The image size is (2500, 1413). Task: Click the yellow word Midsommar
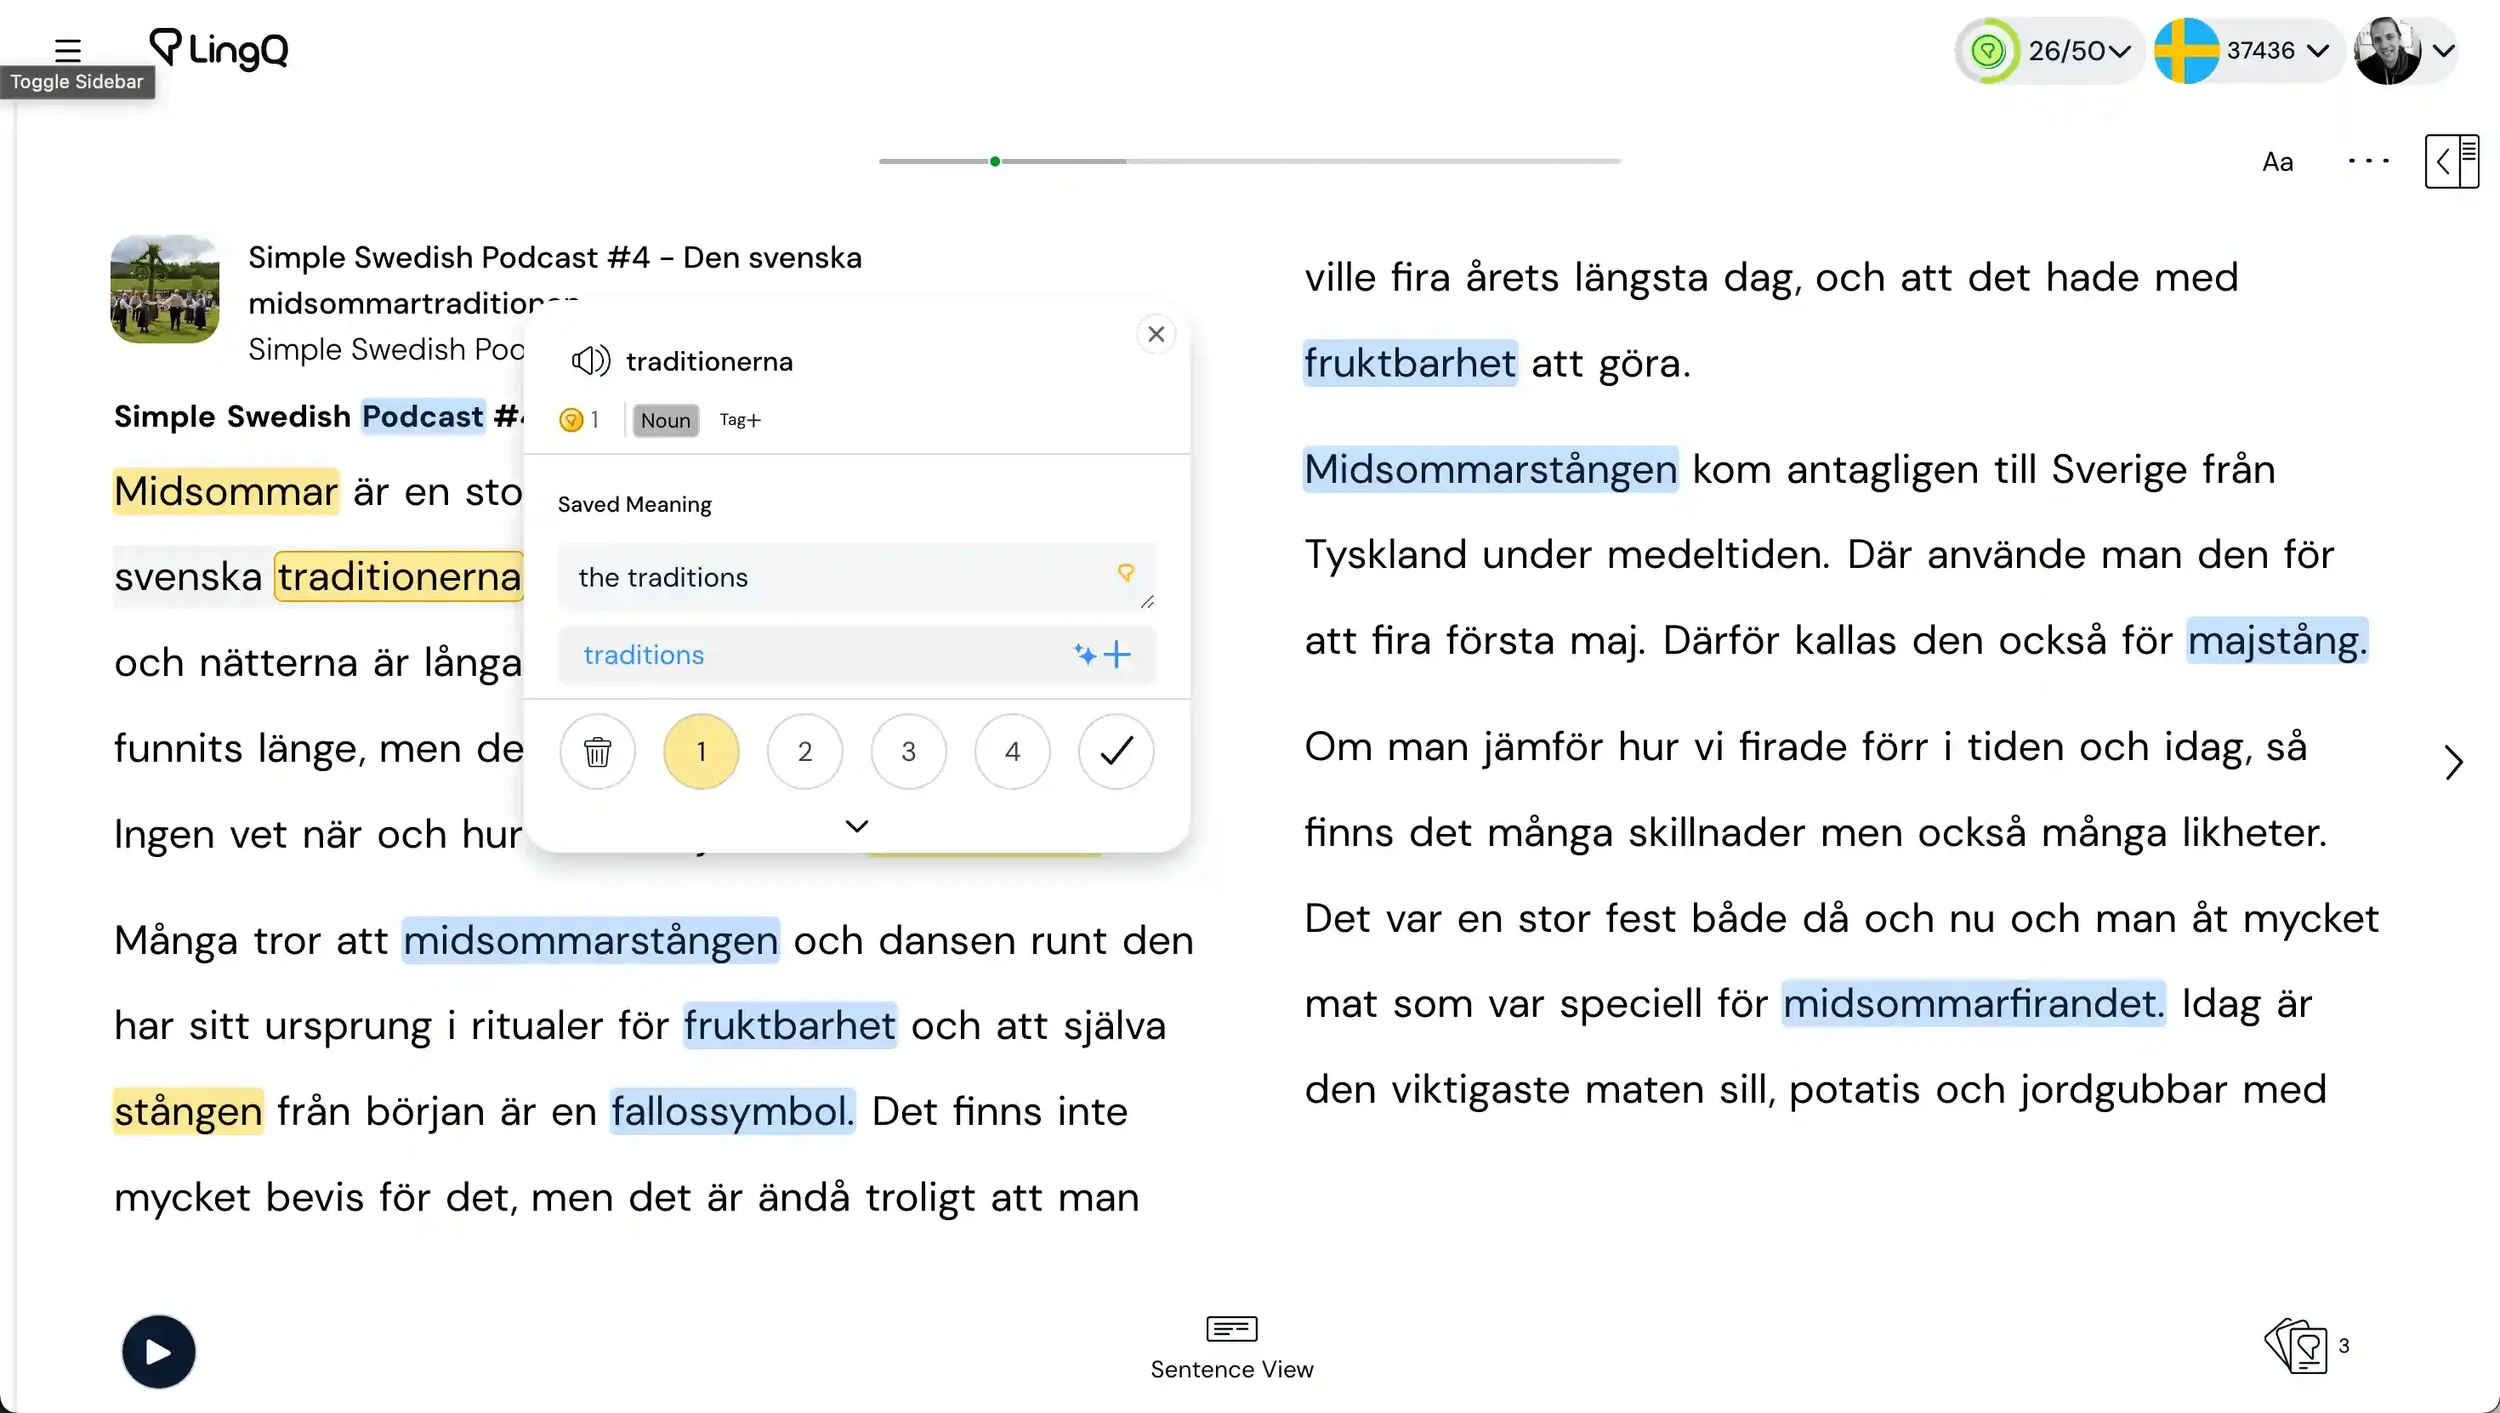(226, 491)
